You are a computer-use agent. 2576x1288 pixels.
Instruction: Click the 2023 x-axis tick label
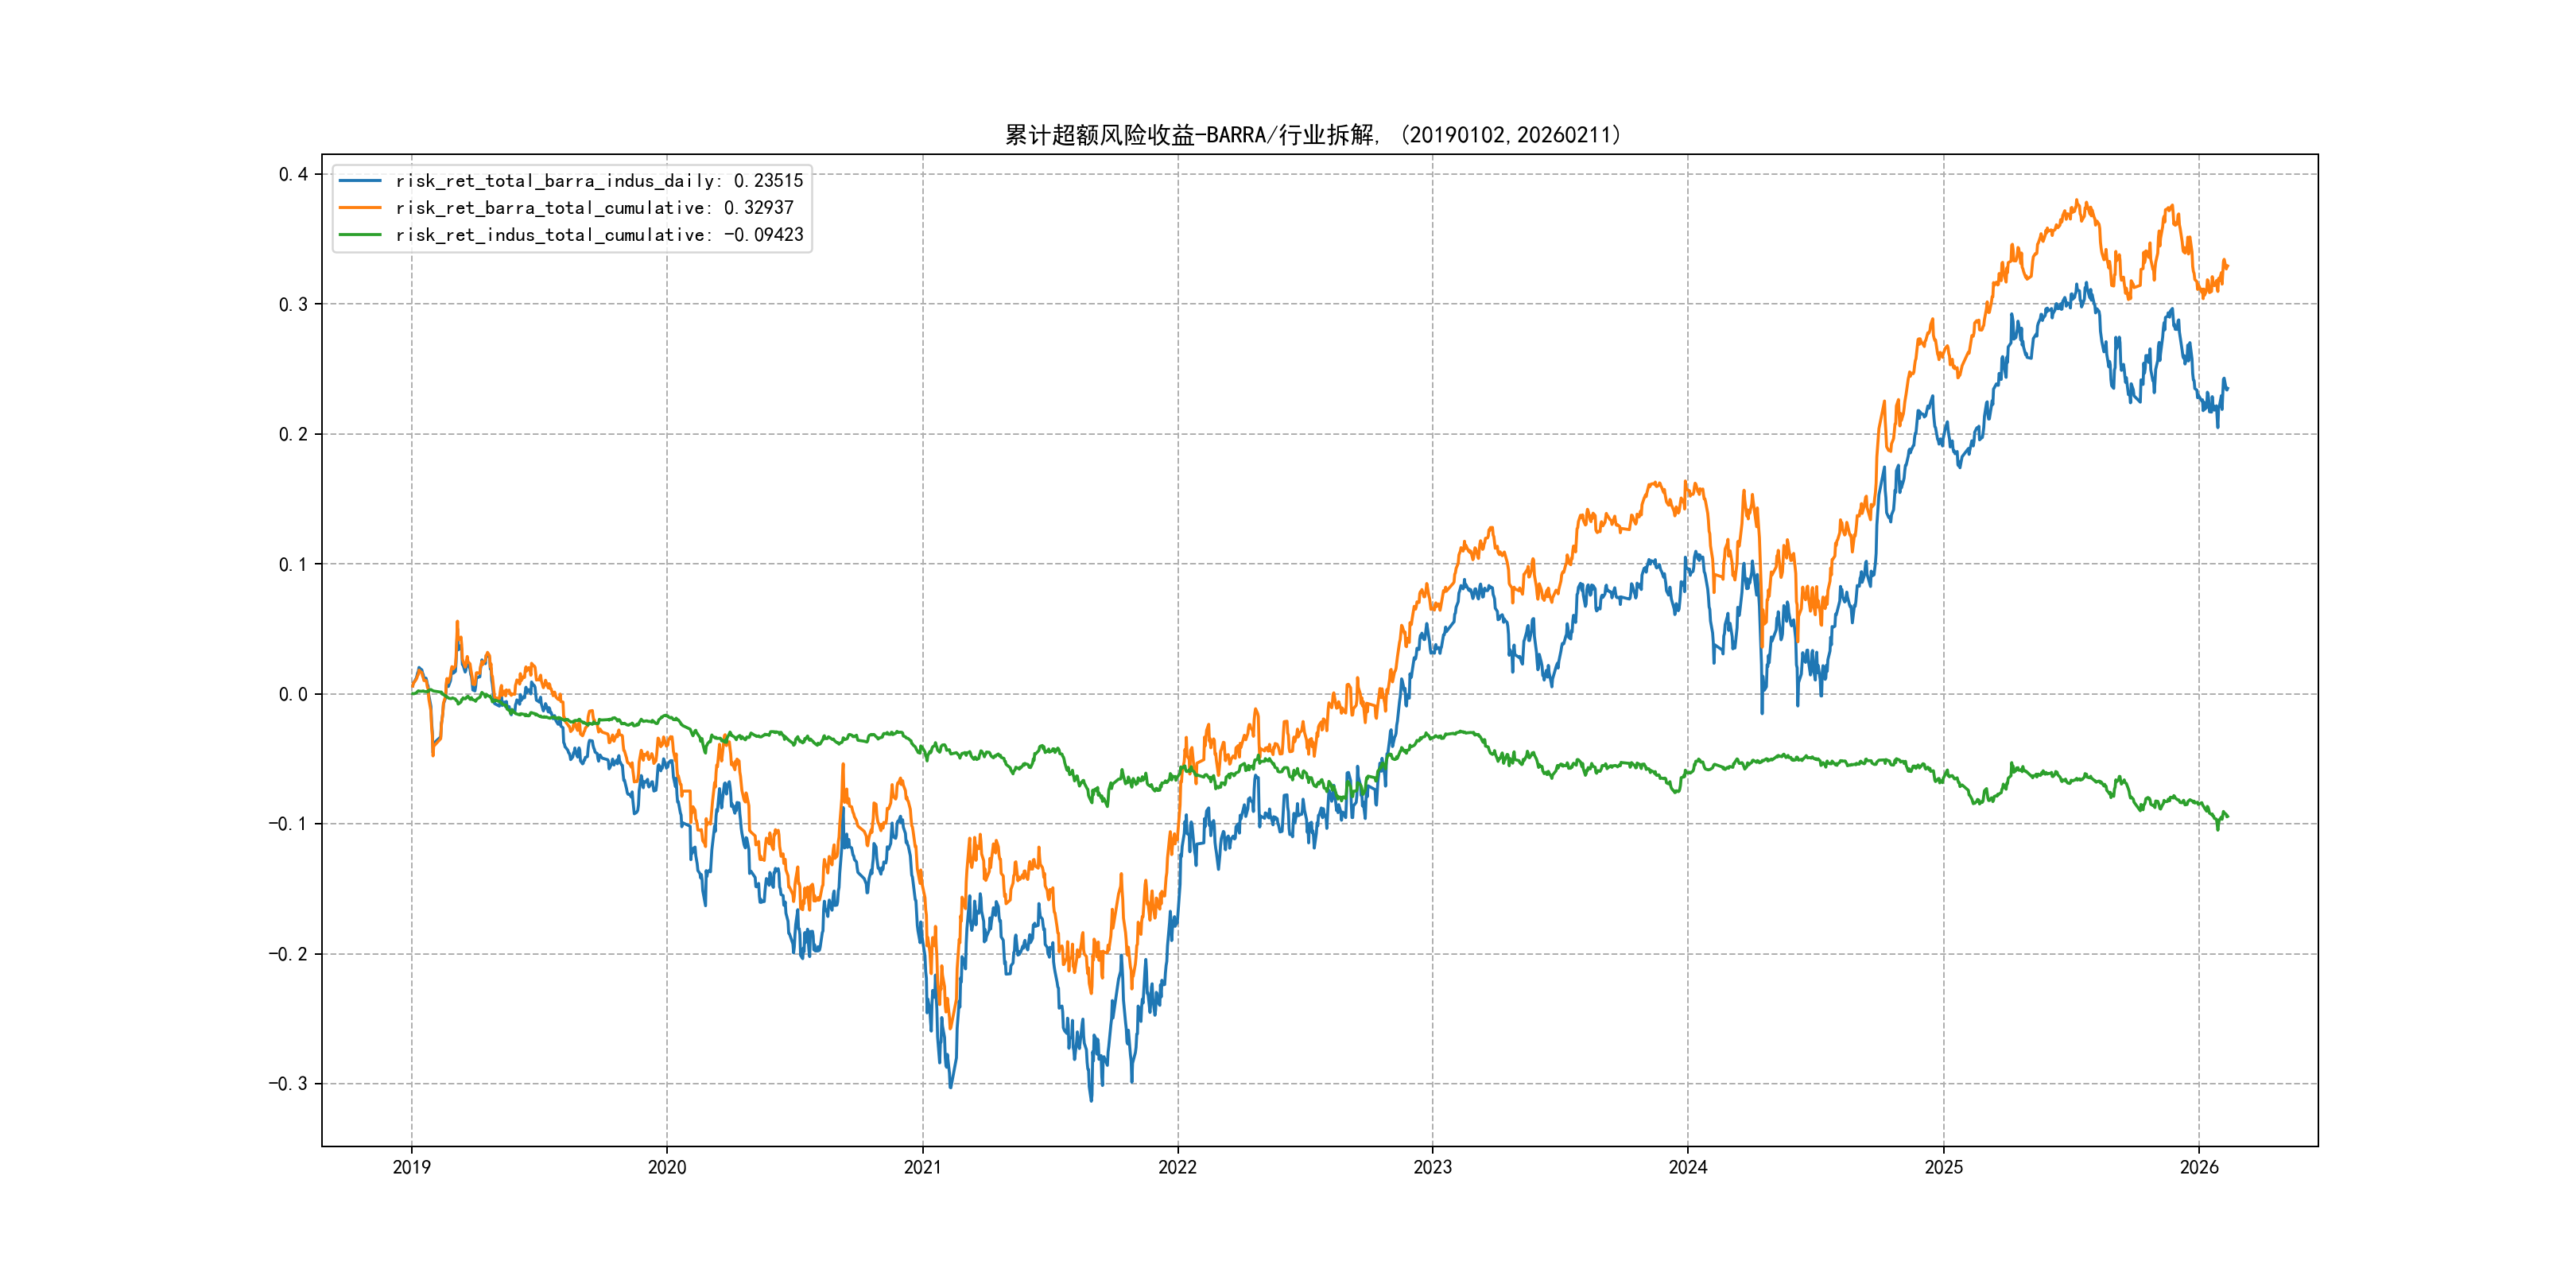(1432, 1167)
